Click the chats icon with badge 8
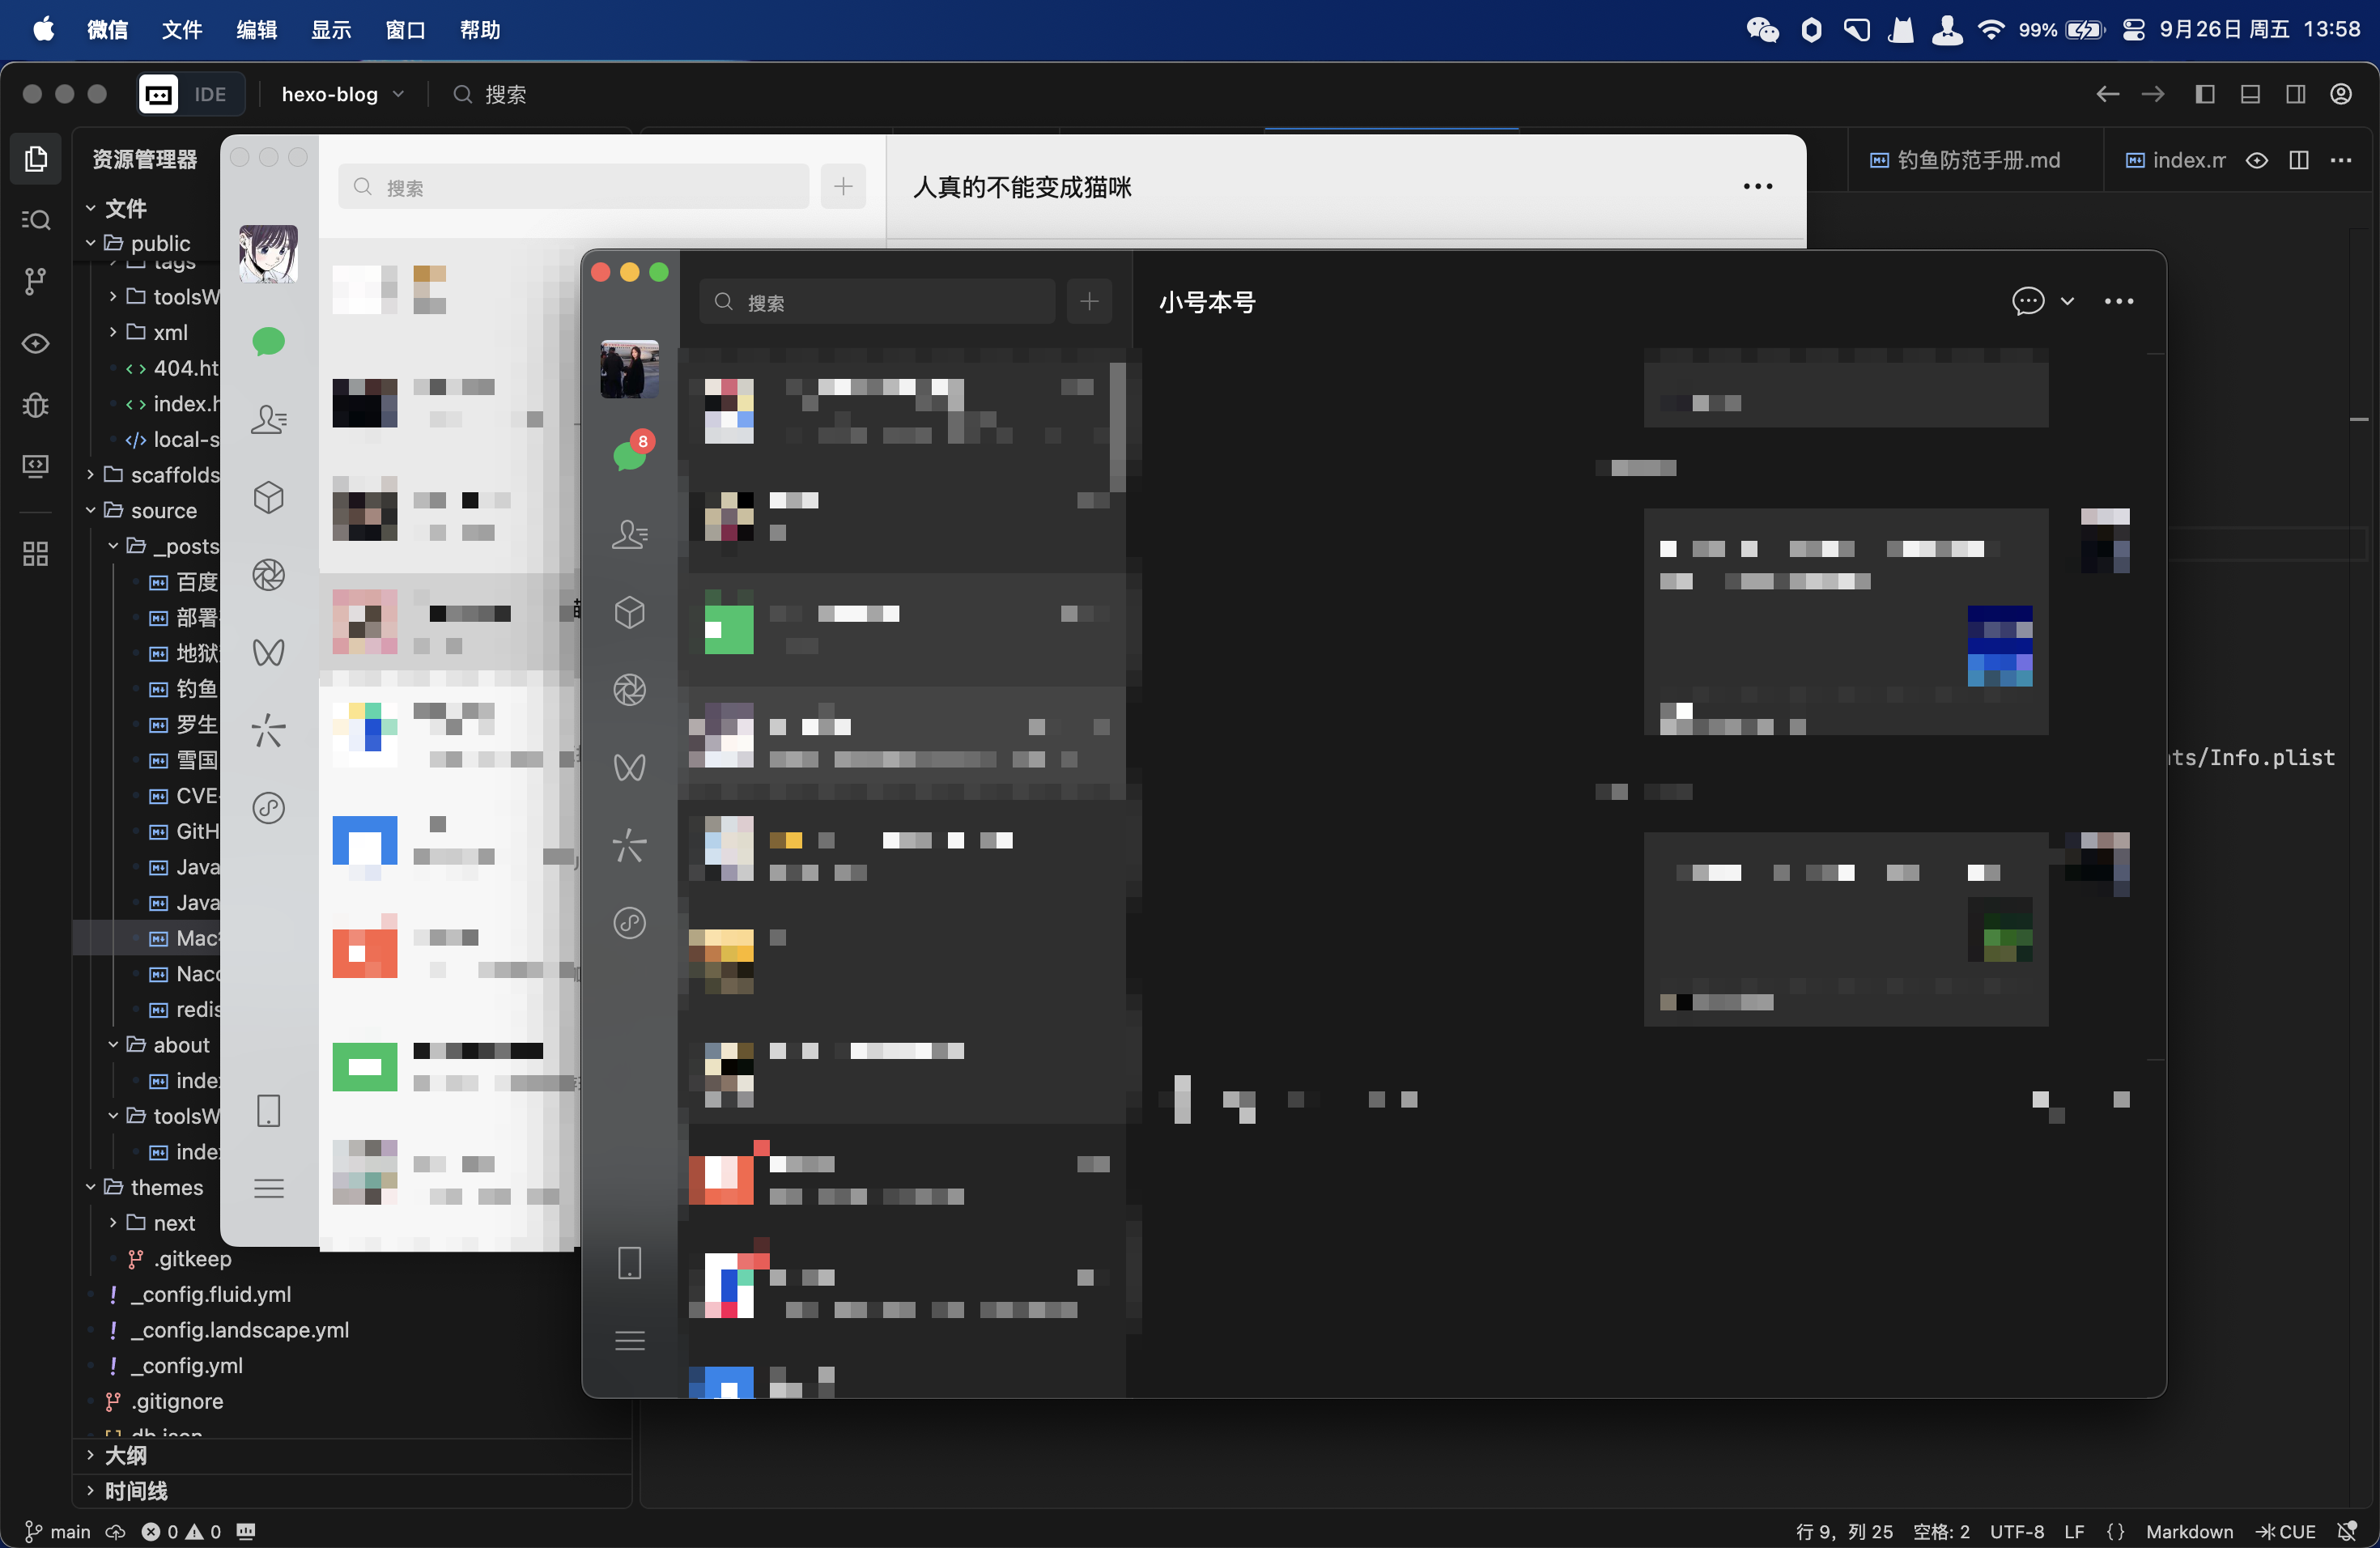Viewport: 2380px width, 1548px height. [x=629, y=455]
